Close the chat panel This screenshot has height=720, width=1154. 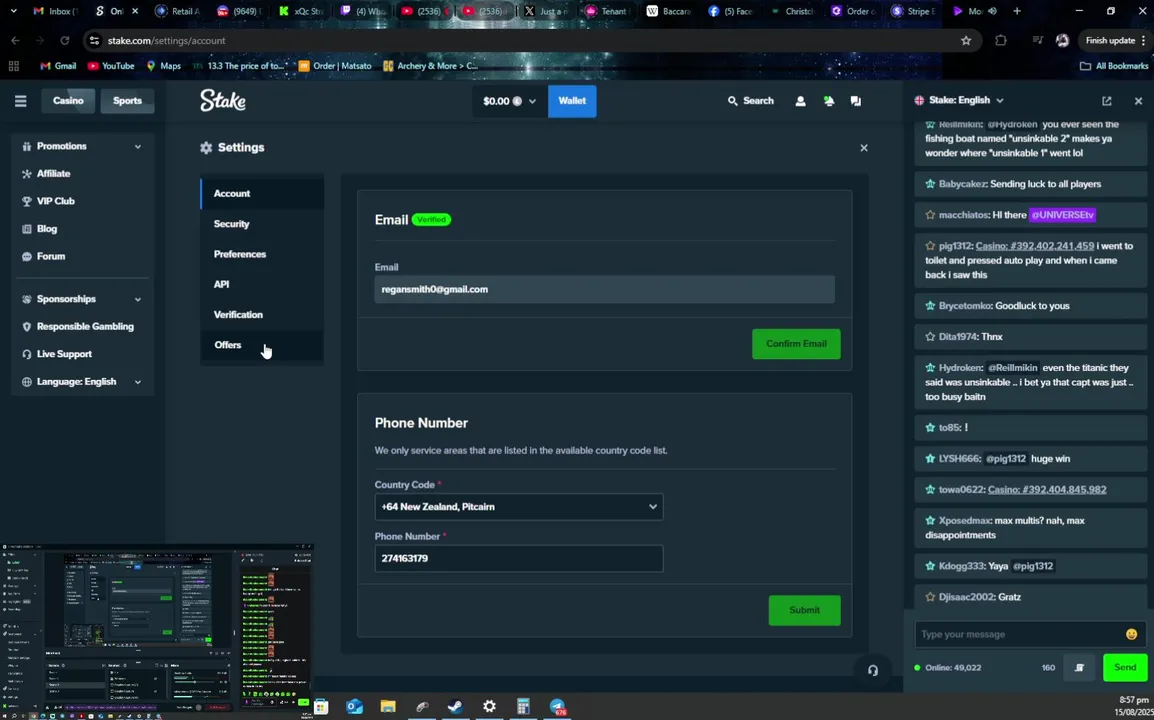pyautogui.click(x=1138, y=101)
